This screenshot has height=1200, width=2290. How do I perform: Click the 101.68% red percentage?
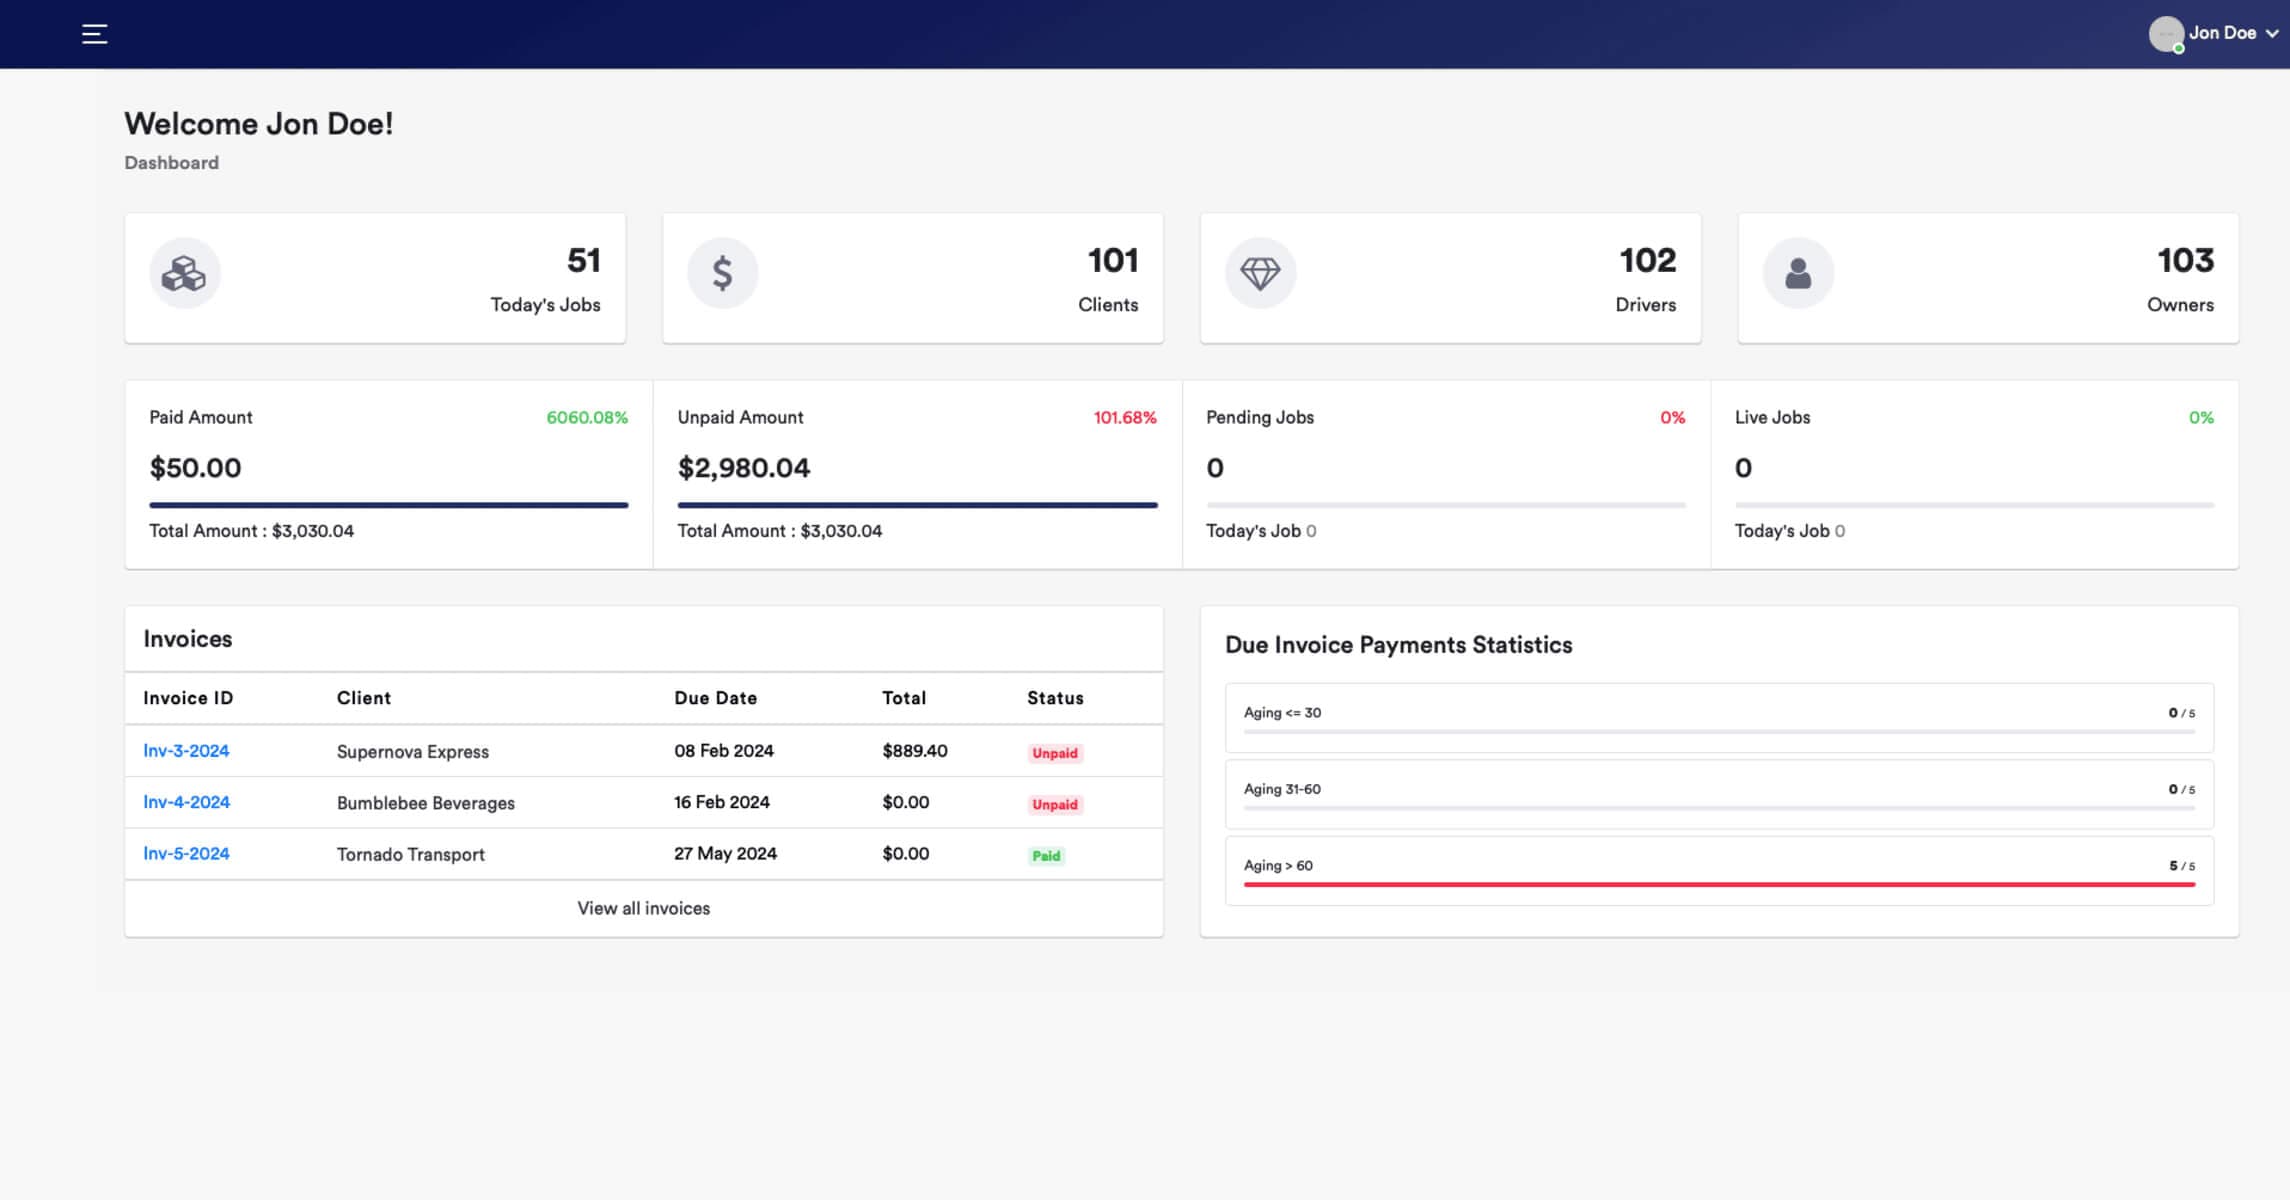pos(1125,418)
